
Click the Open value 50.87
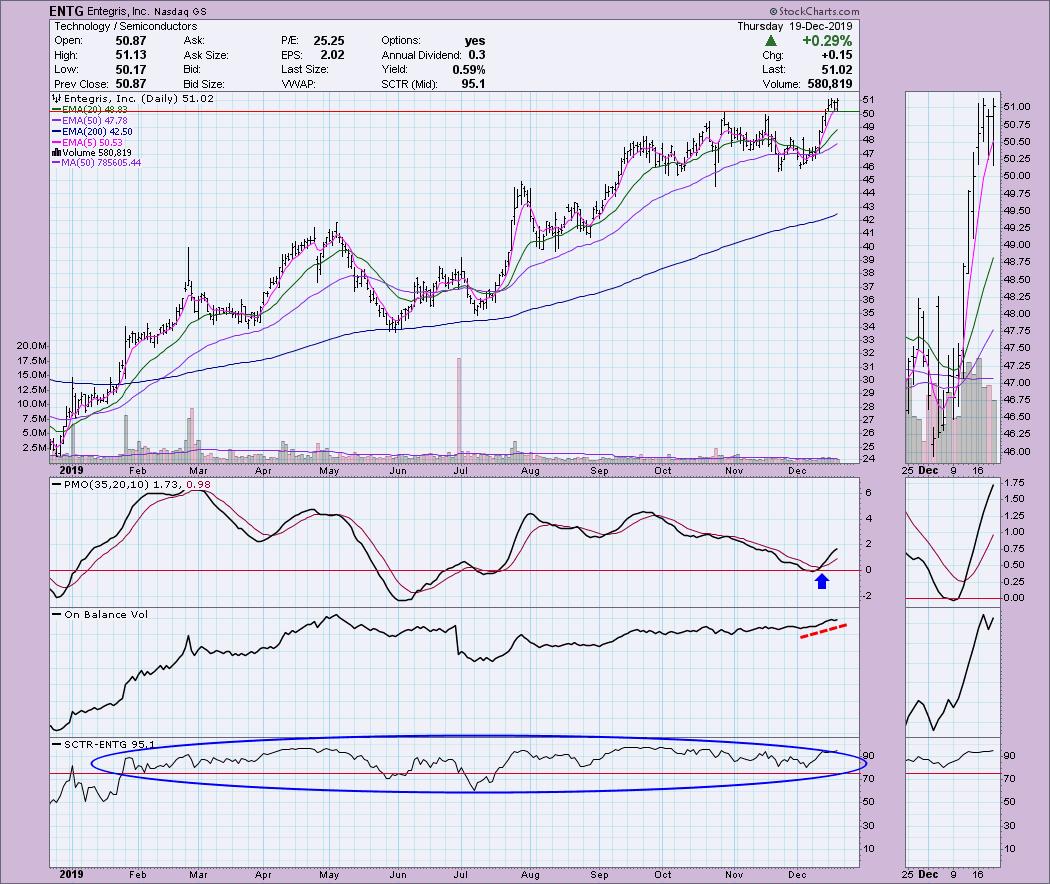pos(131,41)
